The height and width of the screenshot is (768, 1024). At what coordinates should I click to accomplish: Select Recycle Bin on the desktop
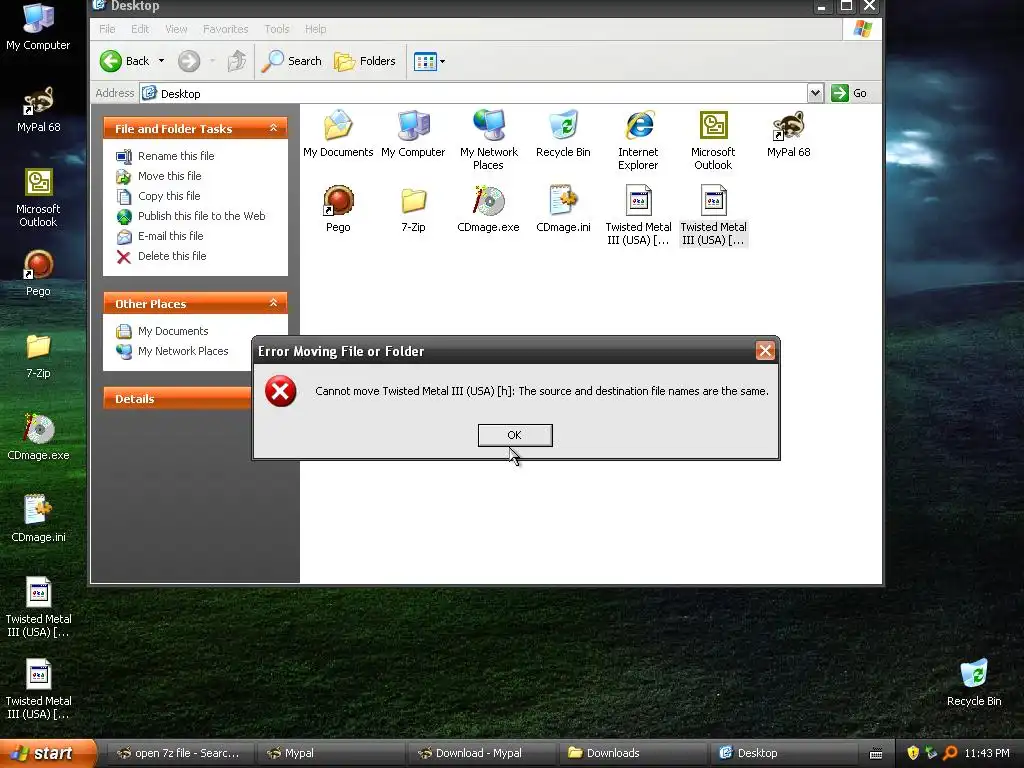coord(974,682)
